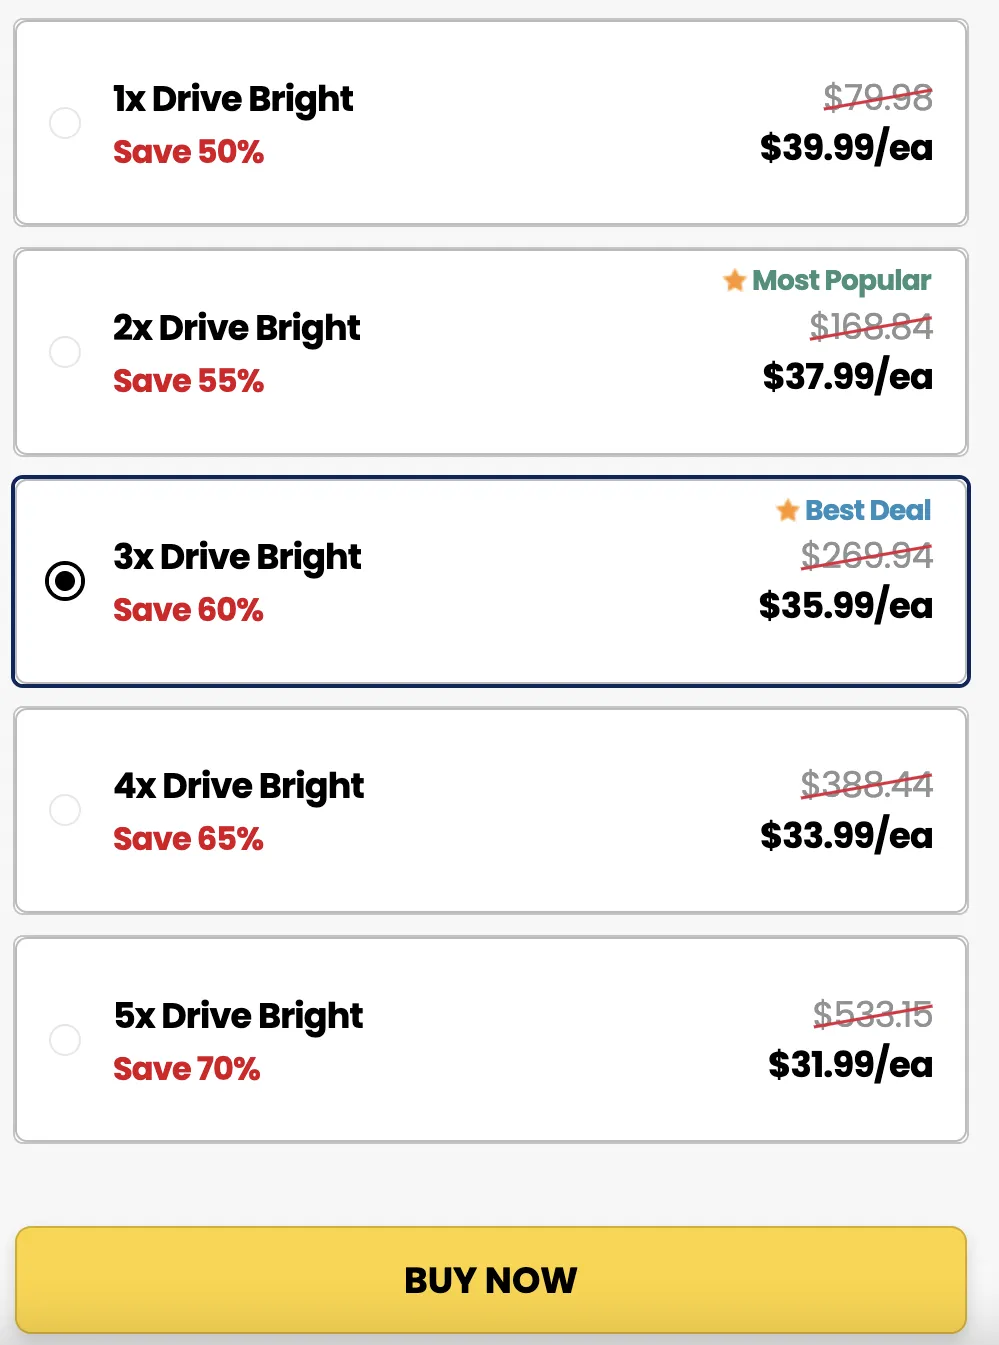Click the Most Popular star icon
This screenshot has height=1345, width=999.
(735, 281)
